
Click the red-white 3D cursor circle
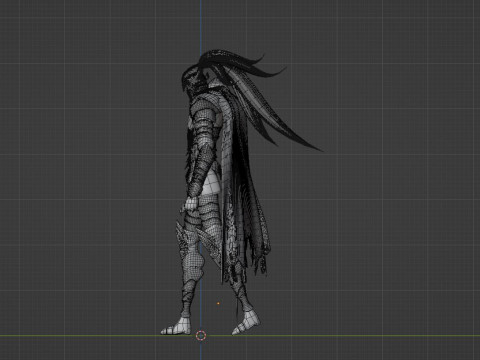201,336
